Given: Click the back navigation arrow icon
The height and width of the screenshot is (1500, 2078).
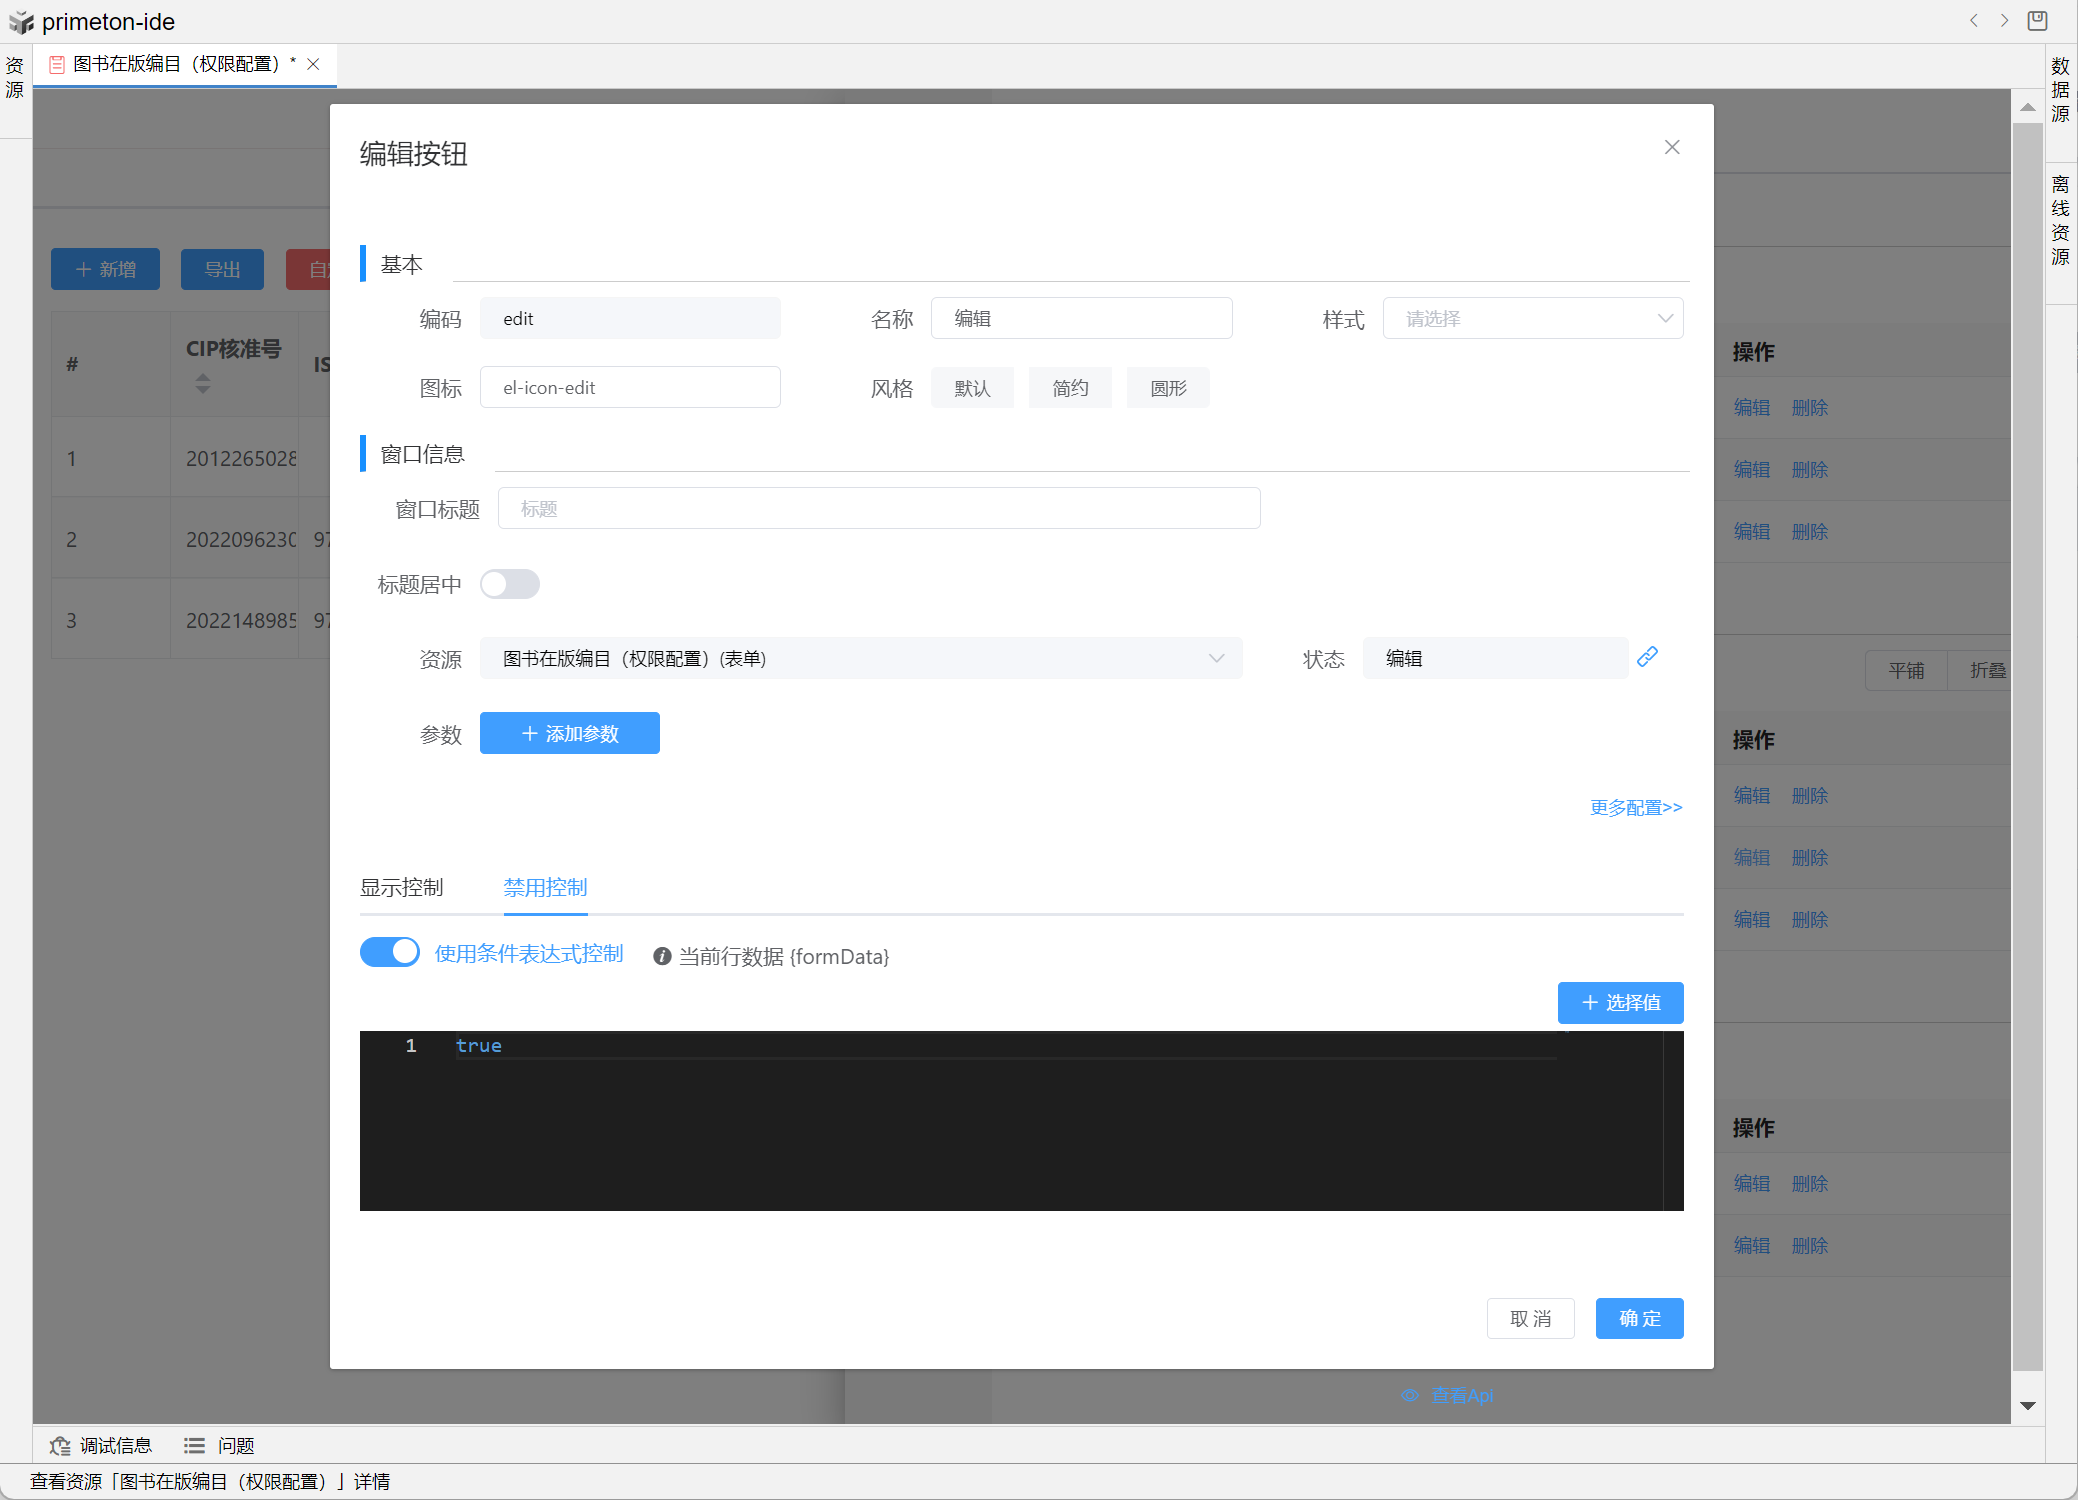Looking at the screenshot, I should coord(1974,21).
